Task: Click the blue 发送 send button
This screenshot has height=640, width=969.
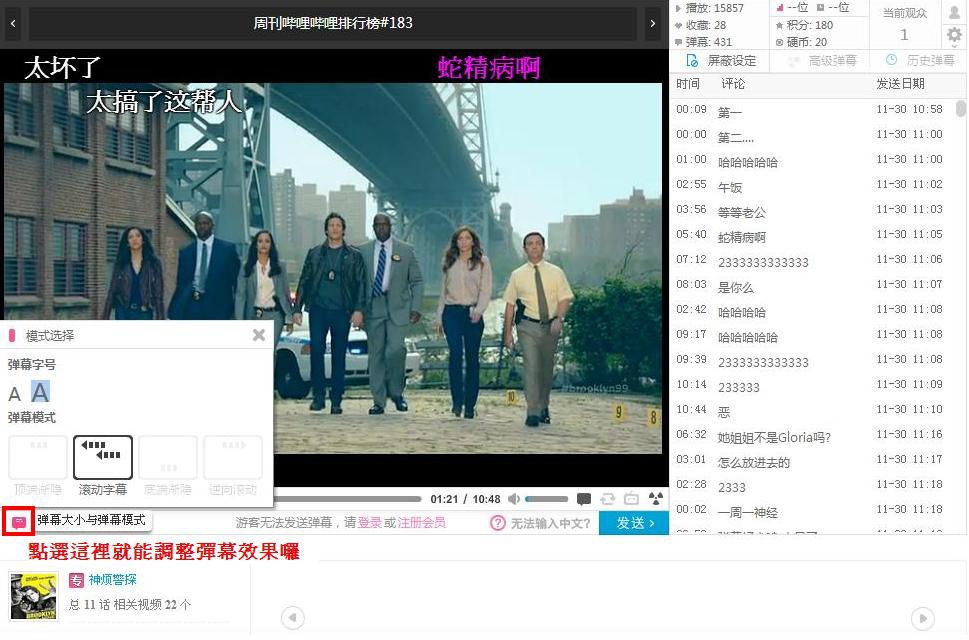Action: [634, 523]
